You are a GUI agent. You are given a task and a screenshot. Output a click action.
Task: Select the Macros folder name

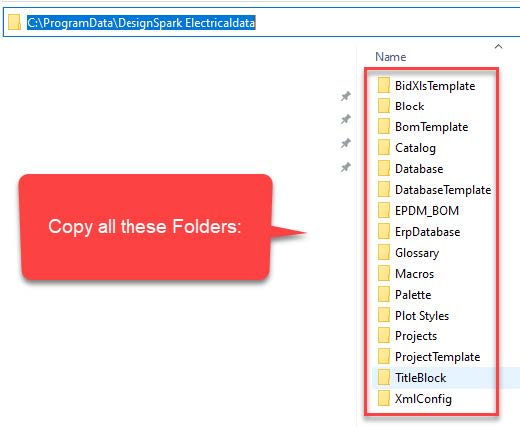(x=414, y=274)
